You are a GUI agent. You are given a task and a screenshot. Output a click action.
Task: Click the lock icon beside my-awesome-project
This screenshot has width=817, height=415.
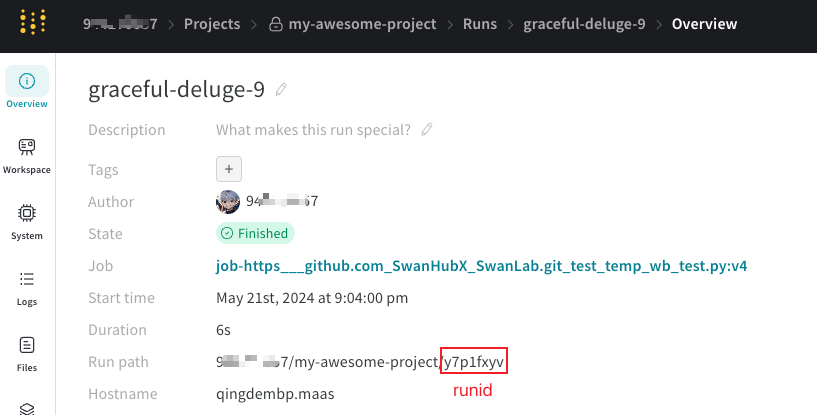pos(275,24)
